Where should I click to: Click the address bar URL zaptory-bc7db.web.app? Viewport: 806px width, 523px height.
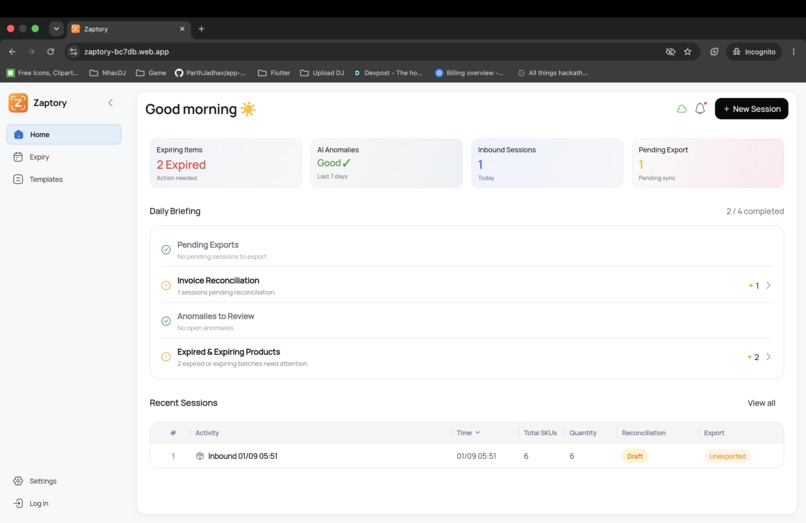click(x=126, y=51)
